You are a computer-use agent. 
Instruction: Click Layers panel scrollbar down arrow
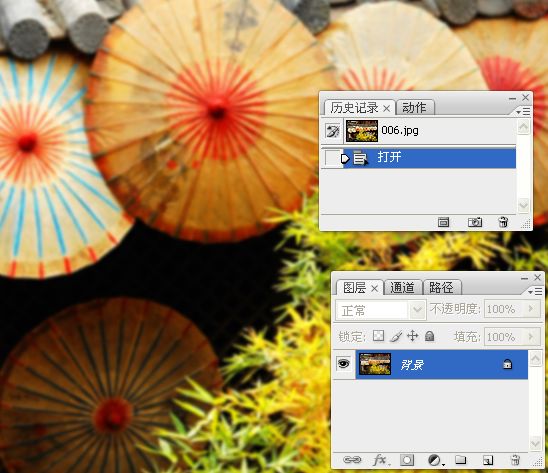(535, 443)
